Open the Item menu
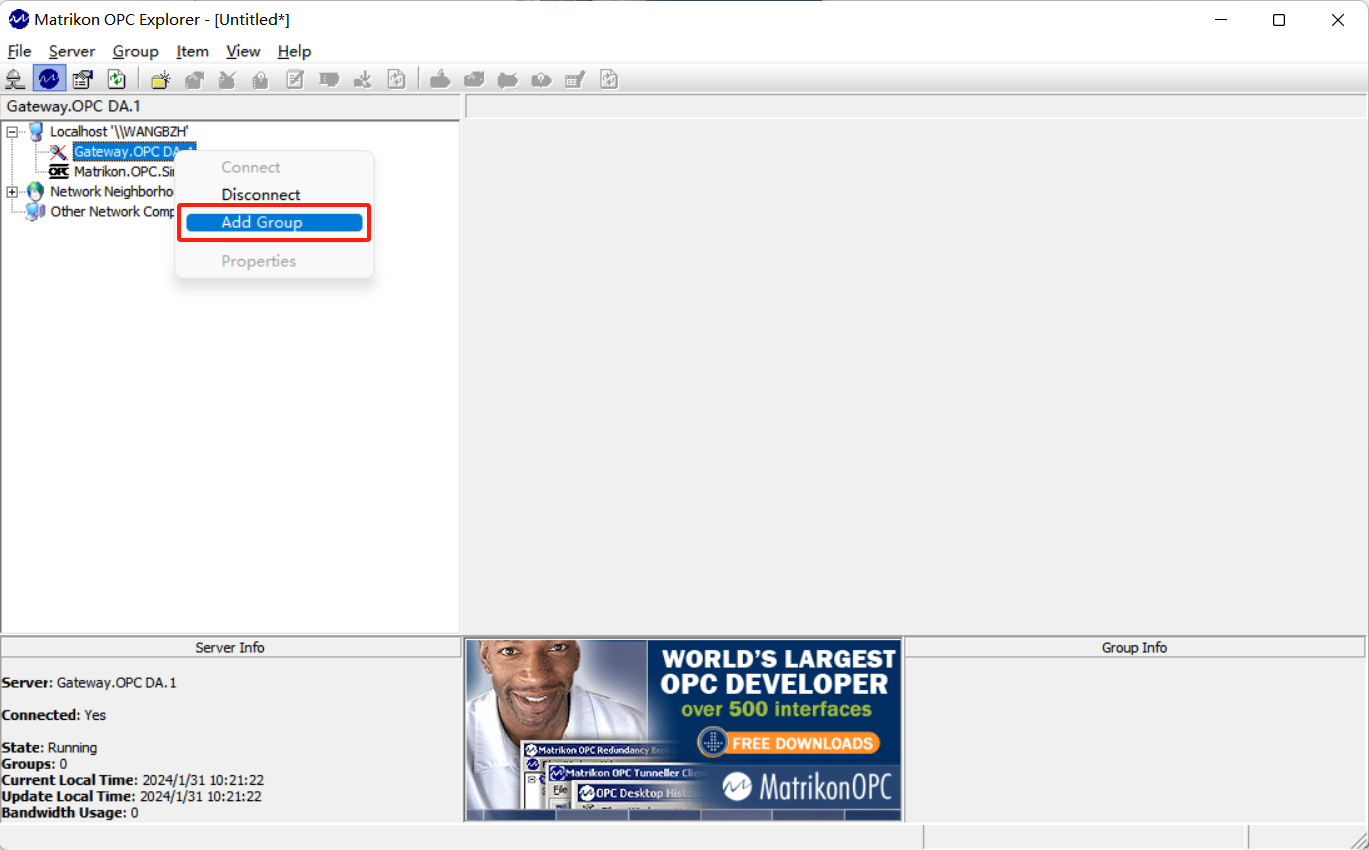The width and height of the screenshot is (1369, 850). click(193, 51)
